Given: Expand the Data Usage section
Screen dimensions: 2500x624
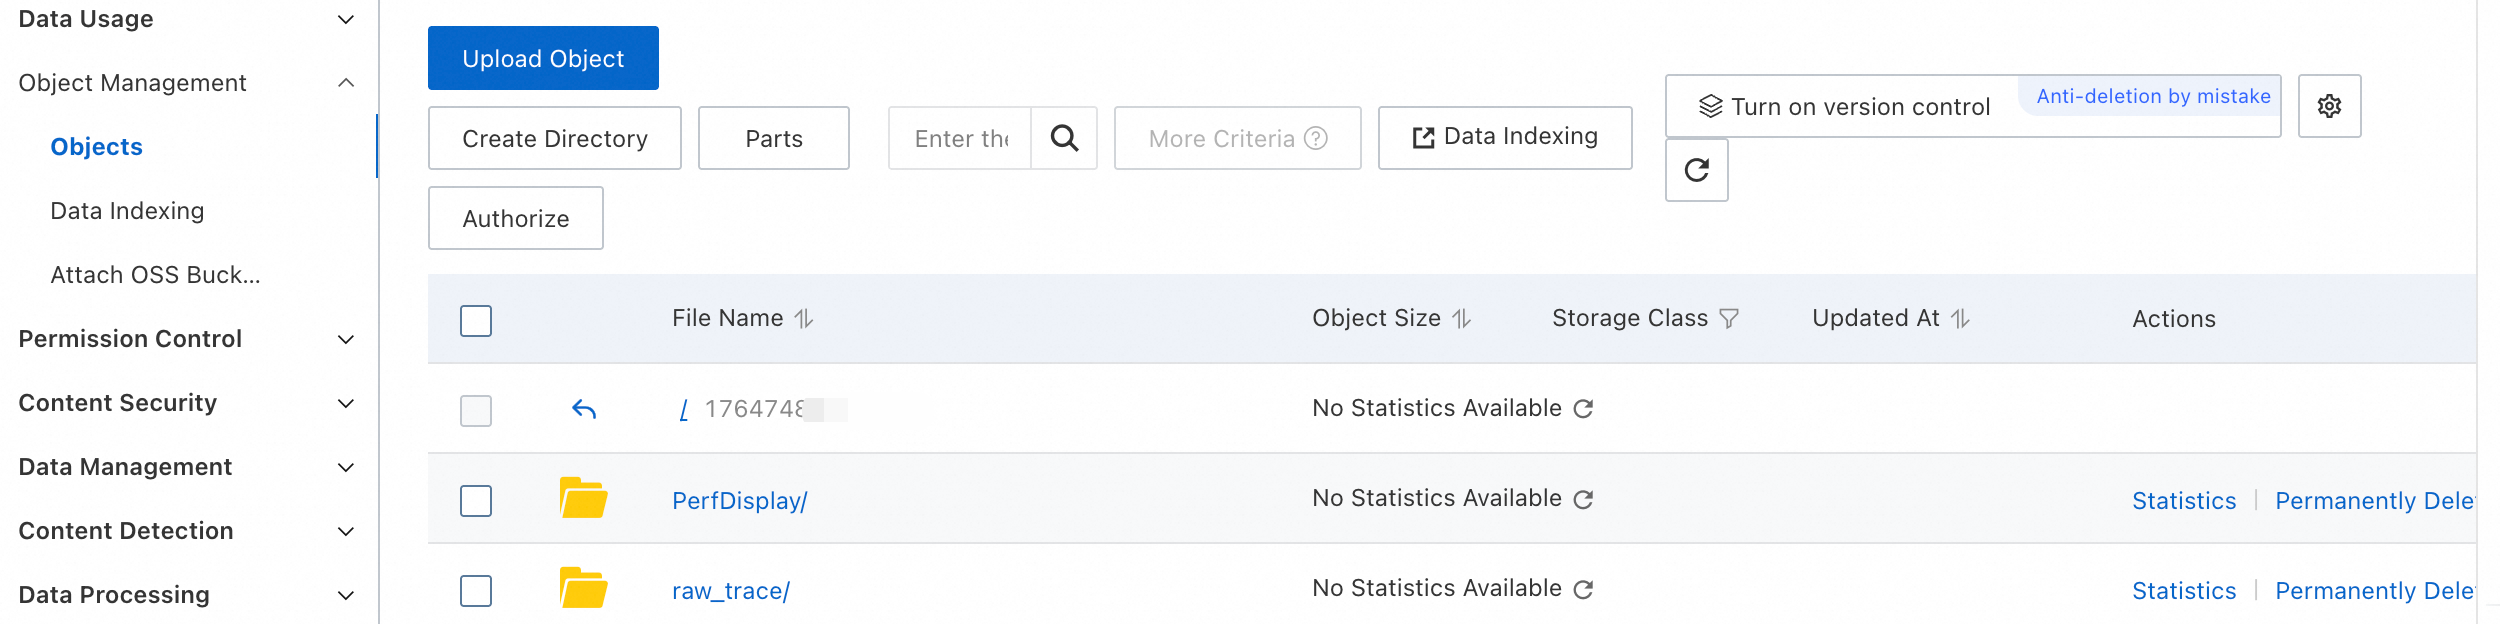Looking at the screenshot, I should coord(345,20).
